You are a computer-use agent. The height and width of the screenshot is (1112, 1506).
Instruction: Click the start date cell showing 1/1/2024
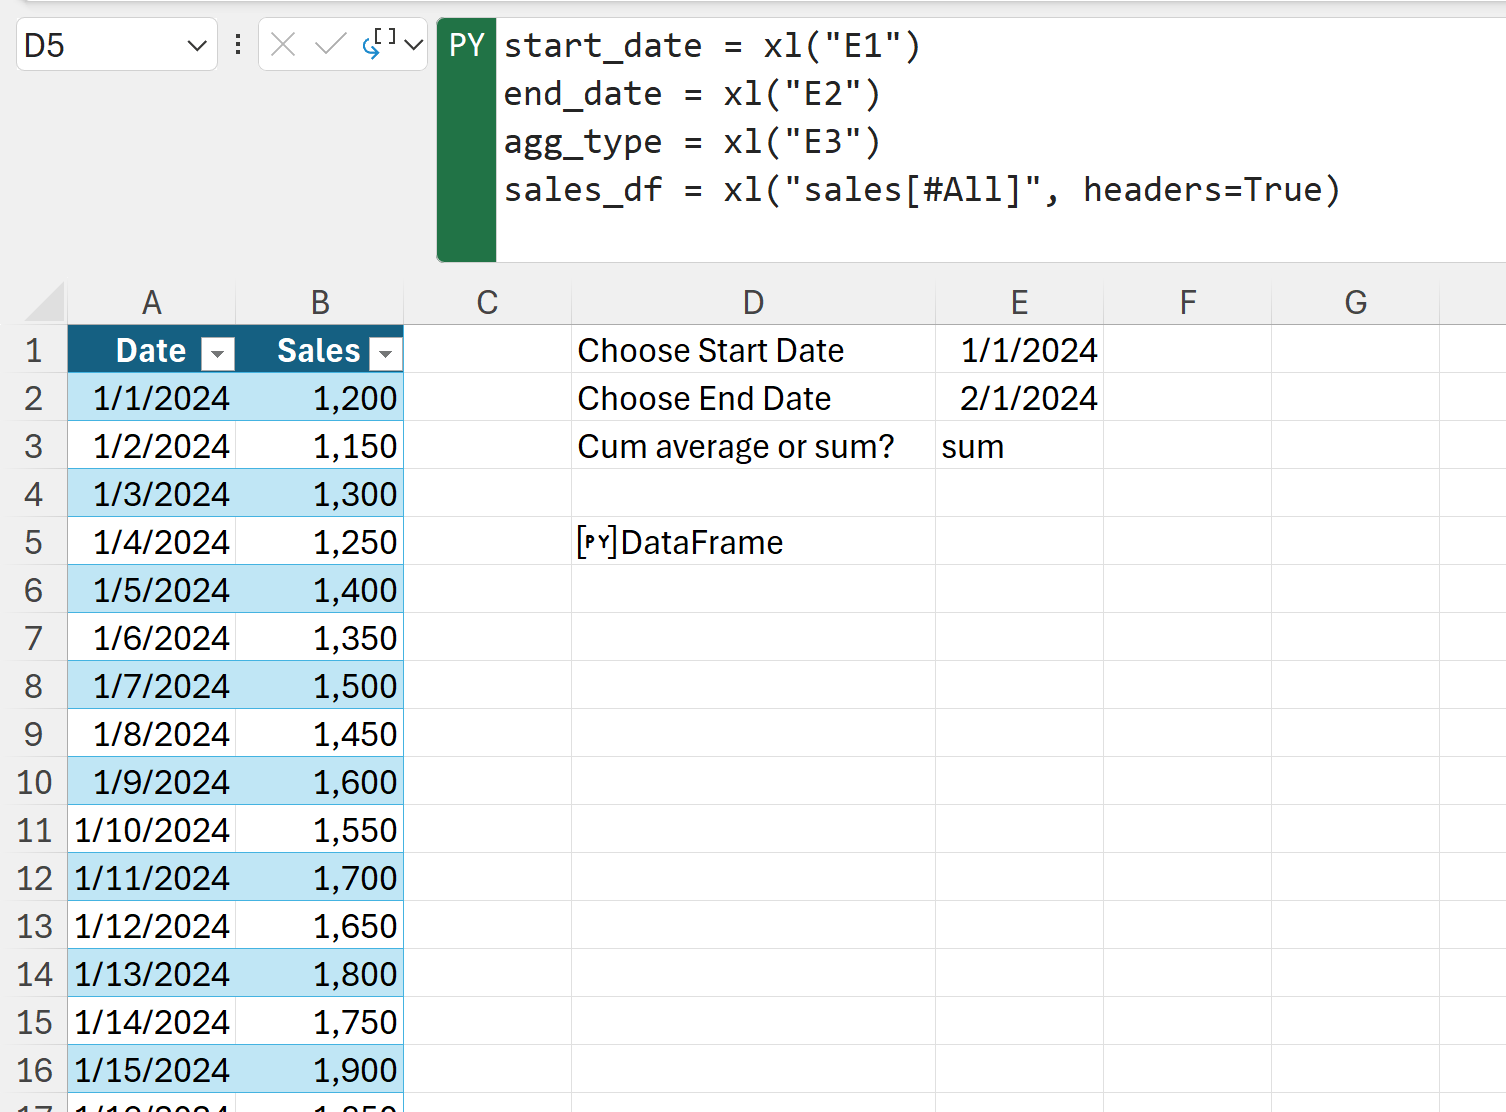(1019, 350)
